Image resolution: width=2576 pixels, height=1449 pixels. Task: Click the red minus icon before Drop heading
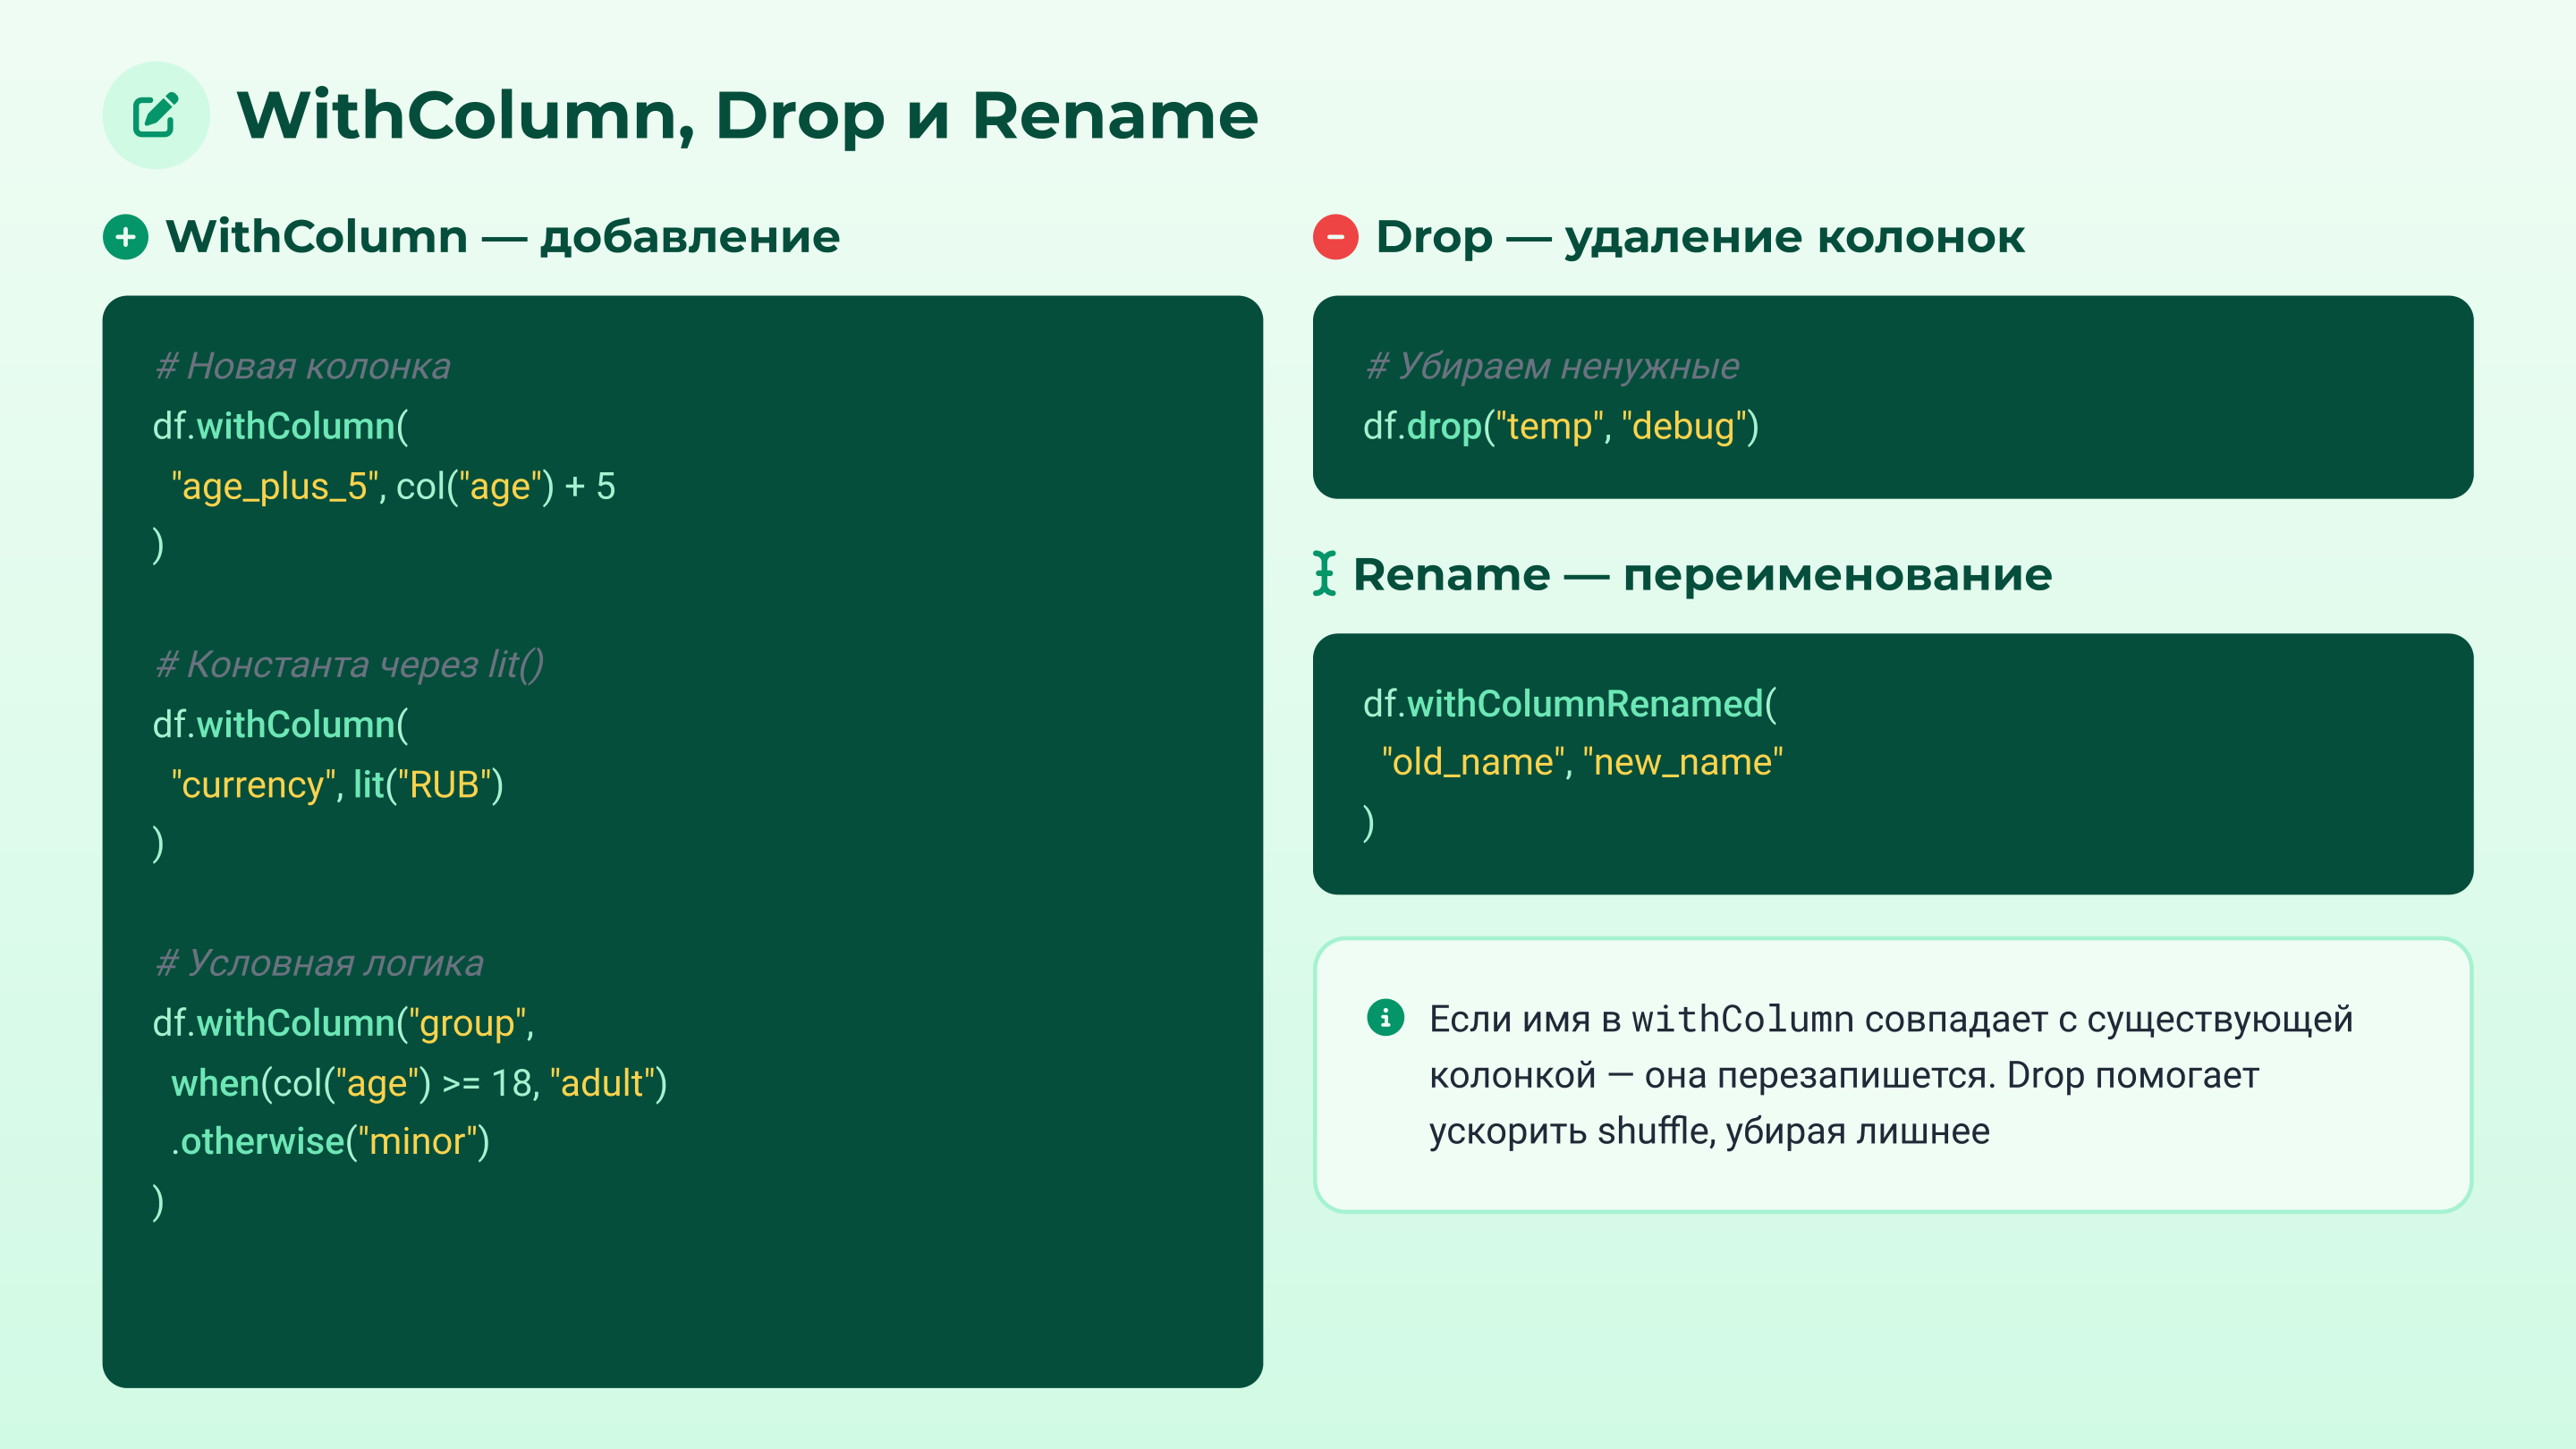click(x=1336, y=238)
